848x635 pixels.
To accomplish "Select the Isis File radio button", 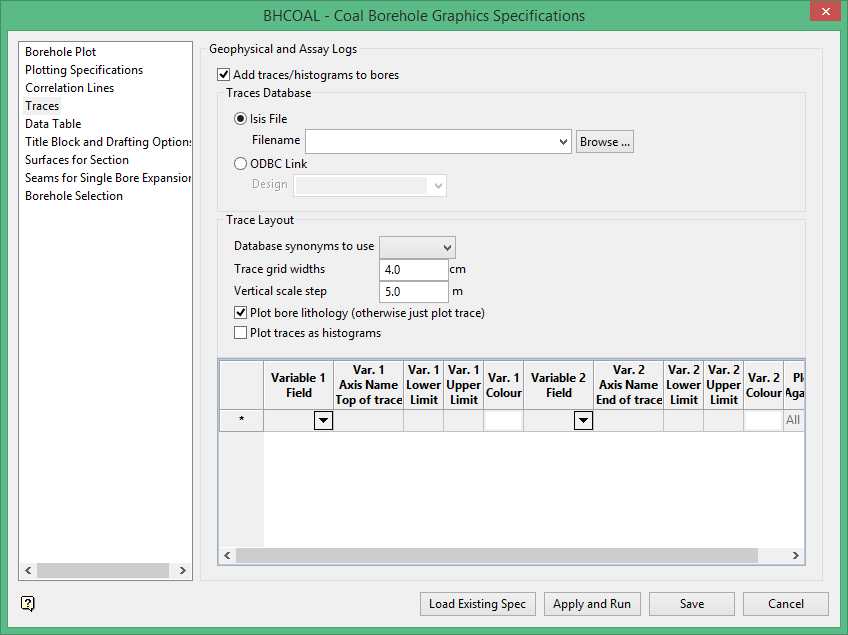I will tap(241, 119).
